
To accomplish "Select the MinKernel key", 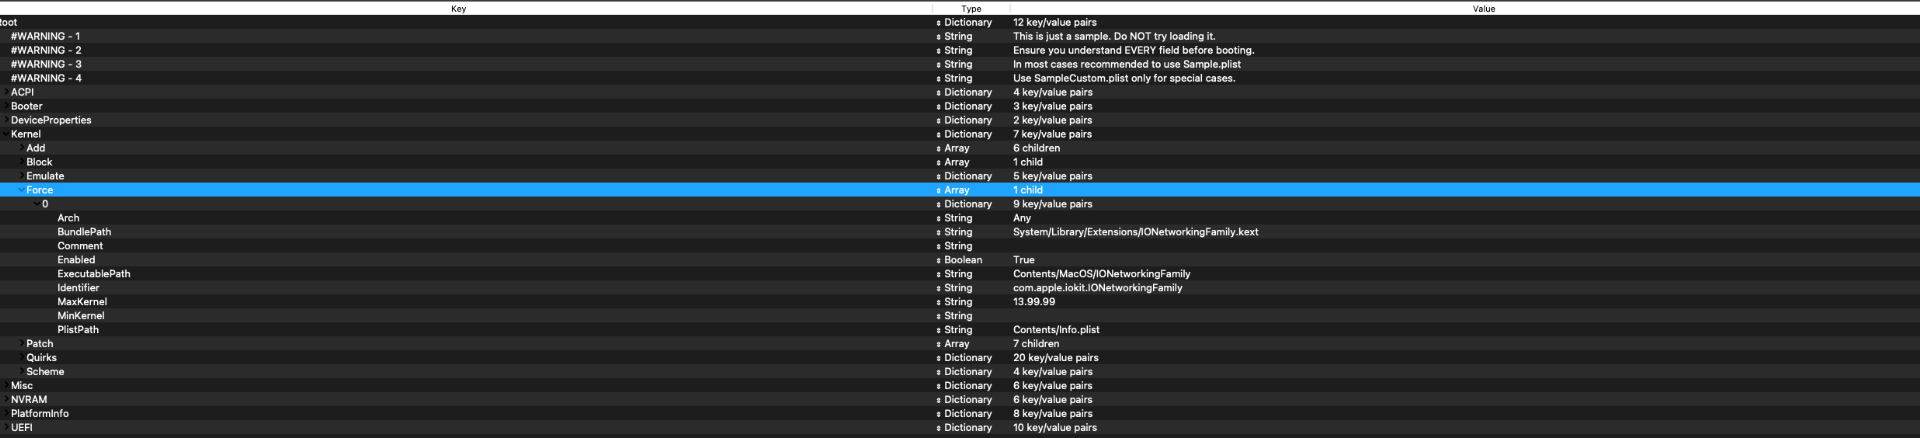I will click(x=81, y=316).
